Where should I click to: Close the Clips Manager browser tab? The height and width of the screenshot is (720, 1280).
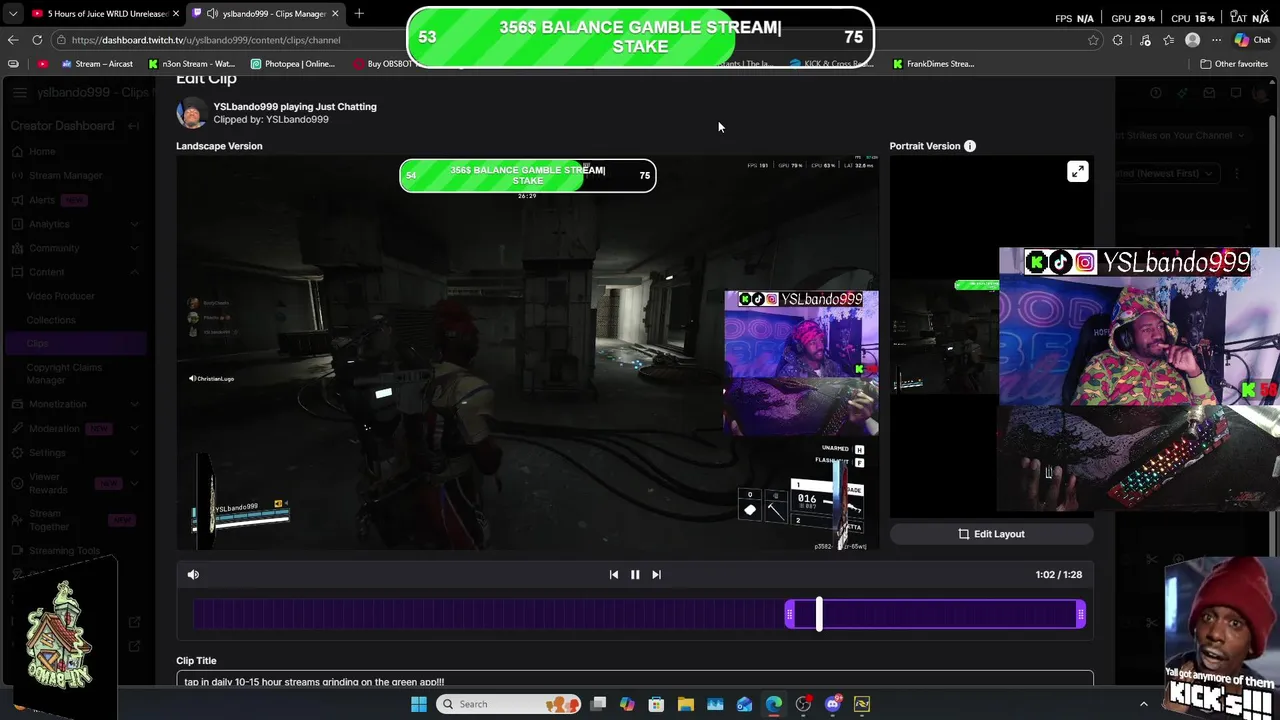click(335, 14)
